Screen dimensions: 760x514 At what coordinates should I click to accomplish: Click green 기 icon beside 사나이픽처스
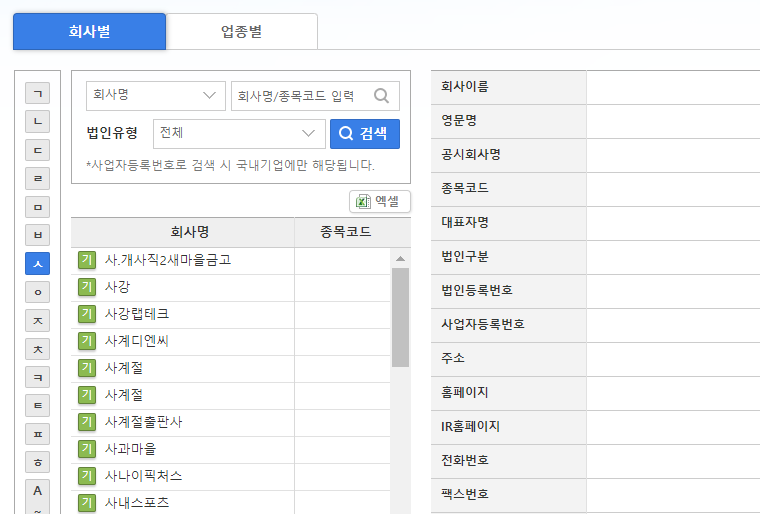tap(87, 476)
